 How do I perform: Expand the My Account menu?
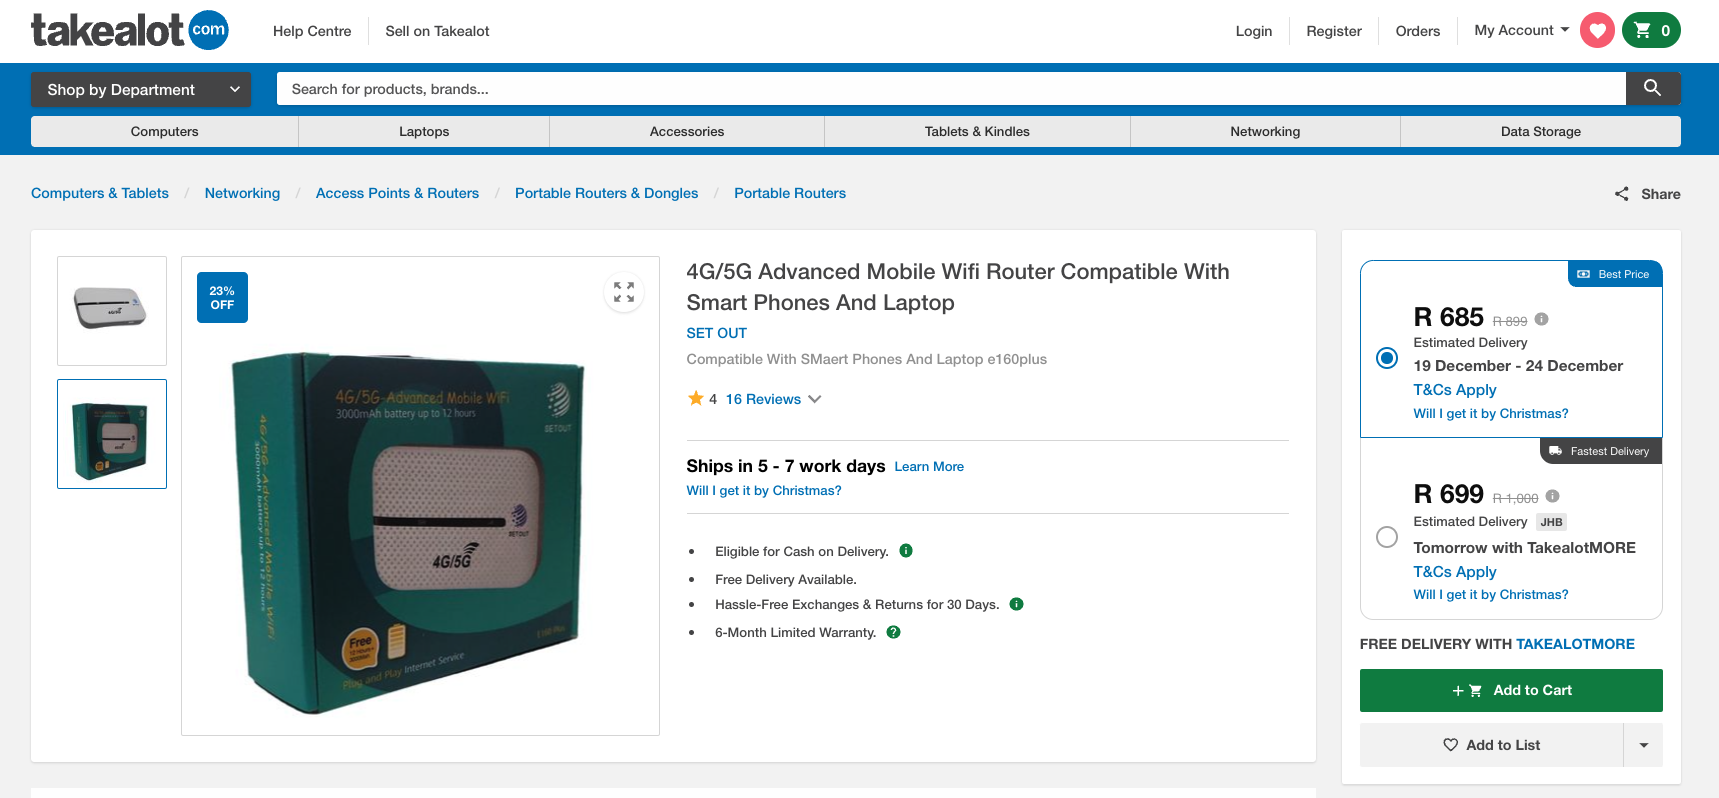(1522, 30)
